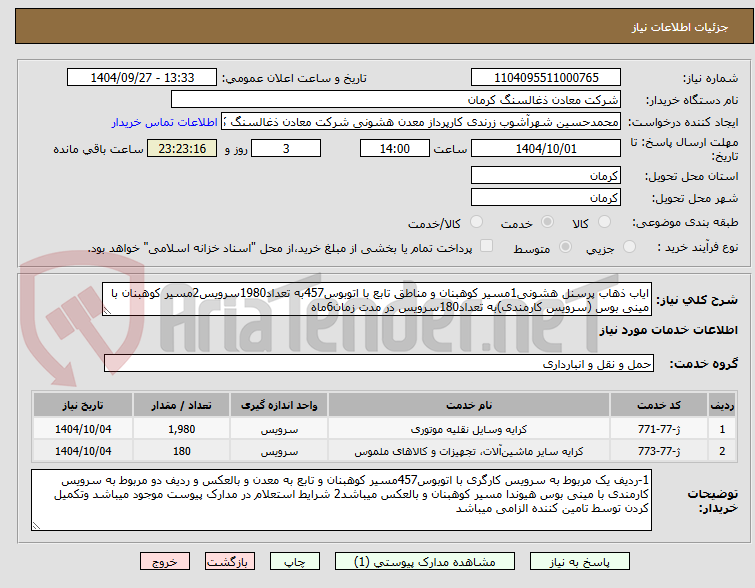The width and height of the screenshot is (755, 588).
Task: Click the سرویس unit cell in row 1
Action: click(279, 429)
